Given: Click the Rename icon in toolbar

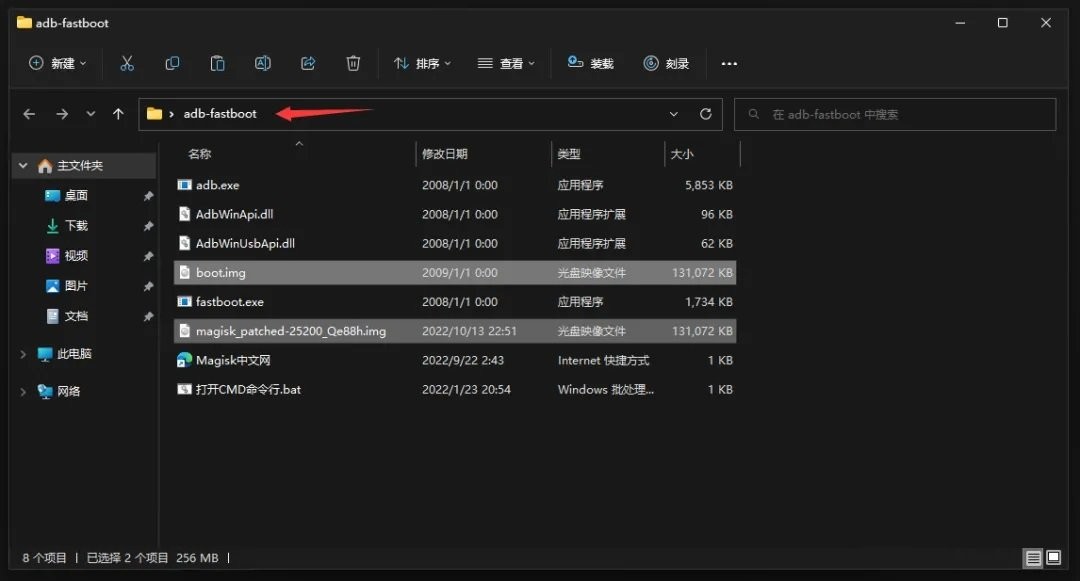Looking at the screenshot, I should click(262, 63).
